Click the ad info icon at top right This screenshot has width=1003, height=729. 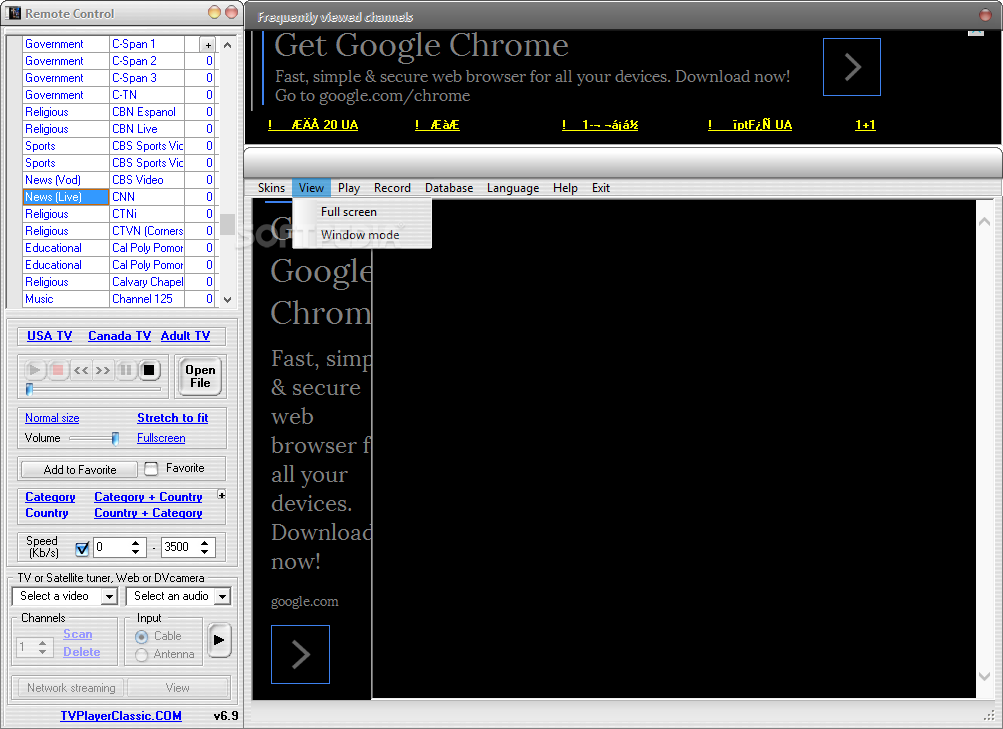click(975, 33)
